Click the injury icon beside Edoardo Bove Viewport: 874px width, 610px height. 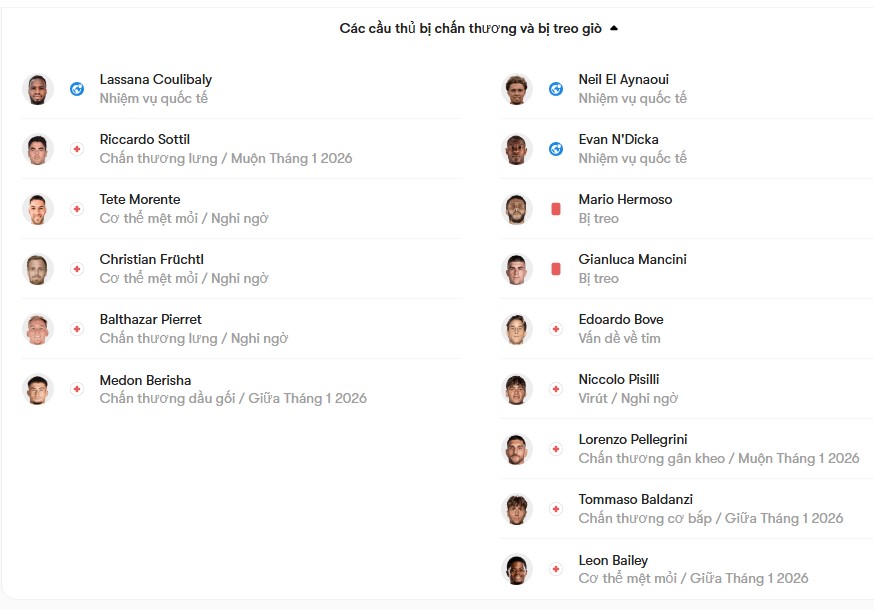556,329
